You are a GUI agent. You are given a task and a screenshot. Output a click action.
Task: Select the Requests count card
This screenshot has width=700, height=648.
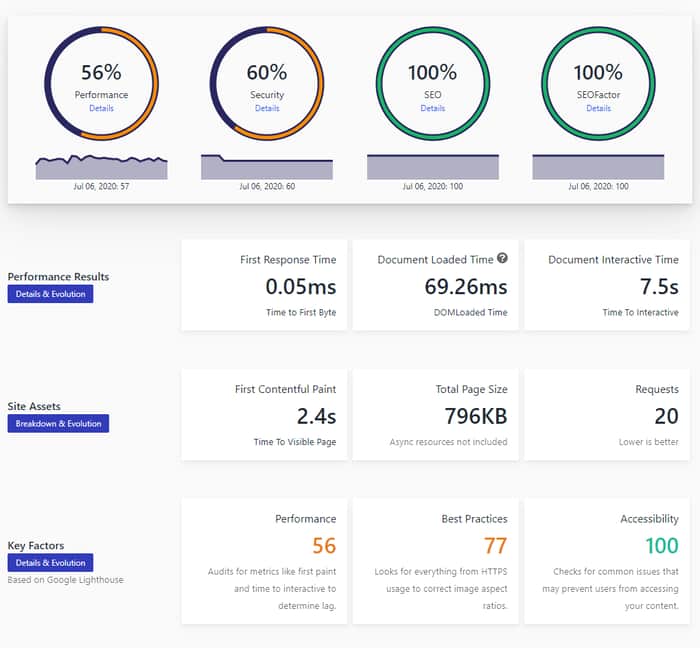(607, 415)
